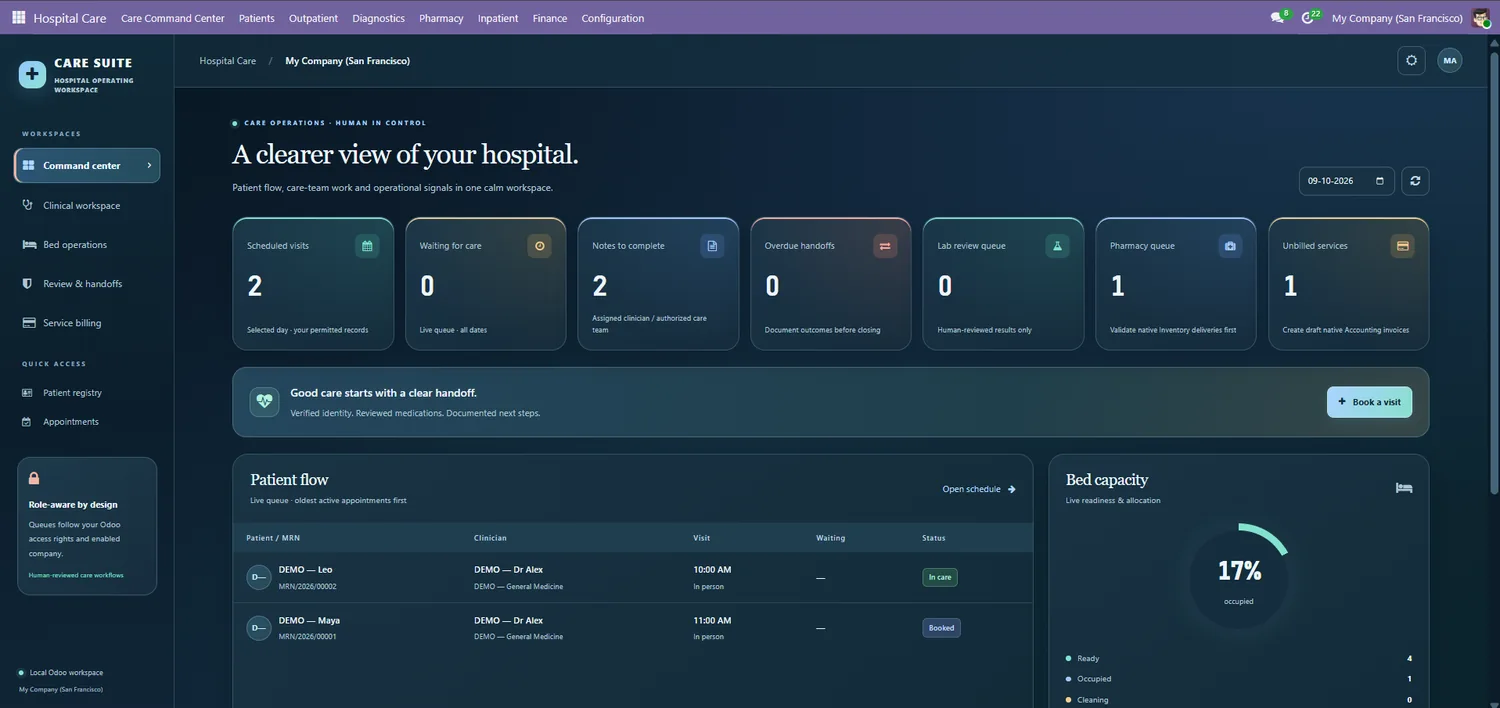Open the MA profile badge

click(1449, 60)
